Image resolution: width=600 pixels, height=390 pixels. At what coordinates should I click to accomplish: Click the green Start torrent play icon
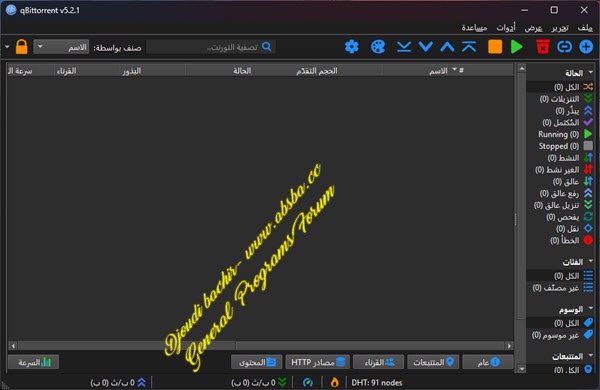coord(517,47)
